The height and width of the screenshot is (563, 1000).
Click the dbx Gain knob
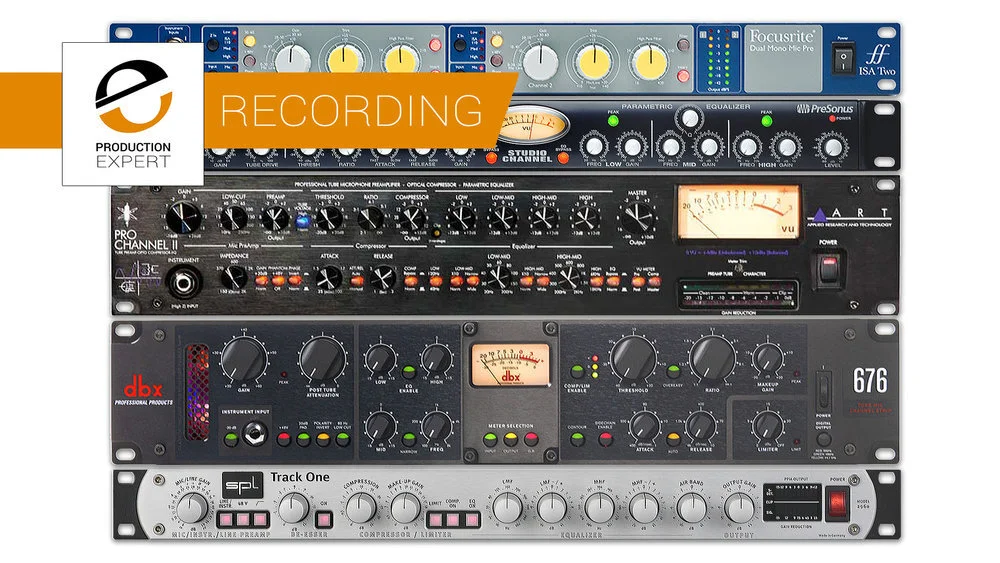tap(244, 360)
